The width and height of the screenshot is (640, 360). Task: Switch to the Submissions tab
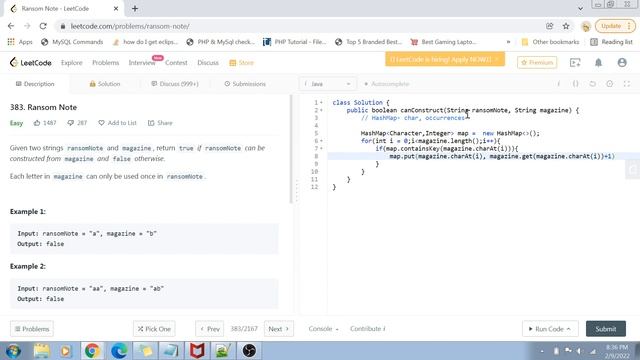point(245,84)
